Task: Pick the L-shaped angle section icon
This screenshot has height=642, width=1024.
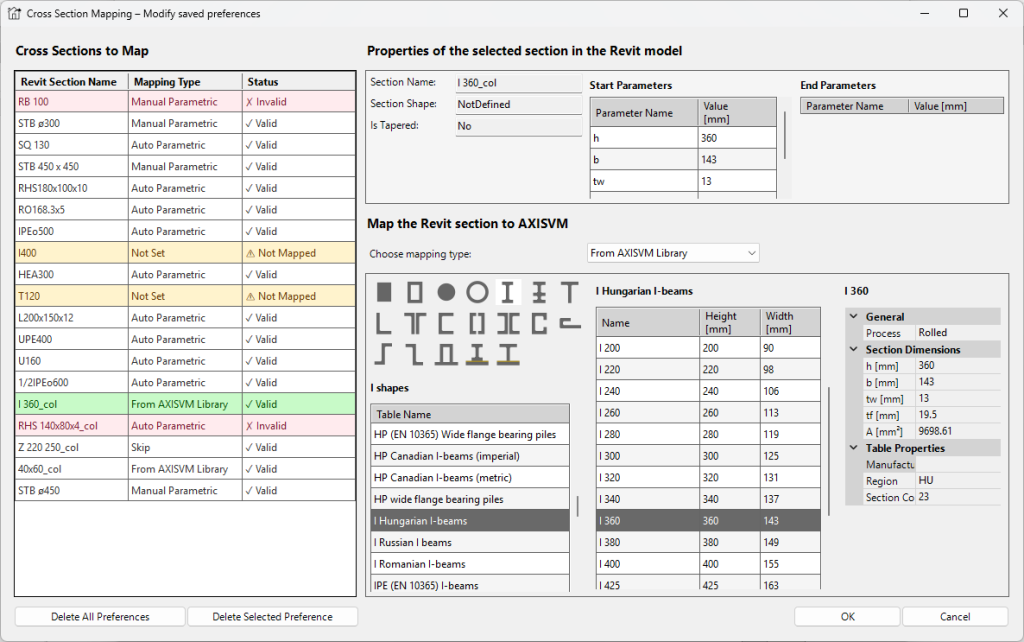Action: coord(385,323)
